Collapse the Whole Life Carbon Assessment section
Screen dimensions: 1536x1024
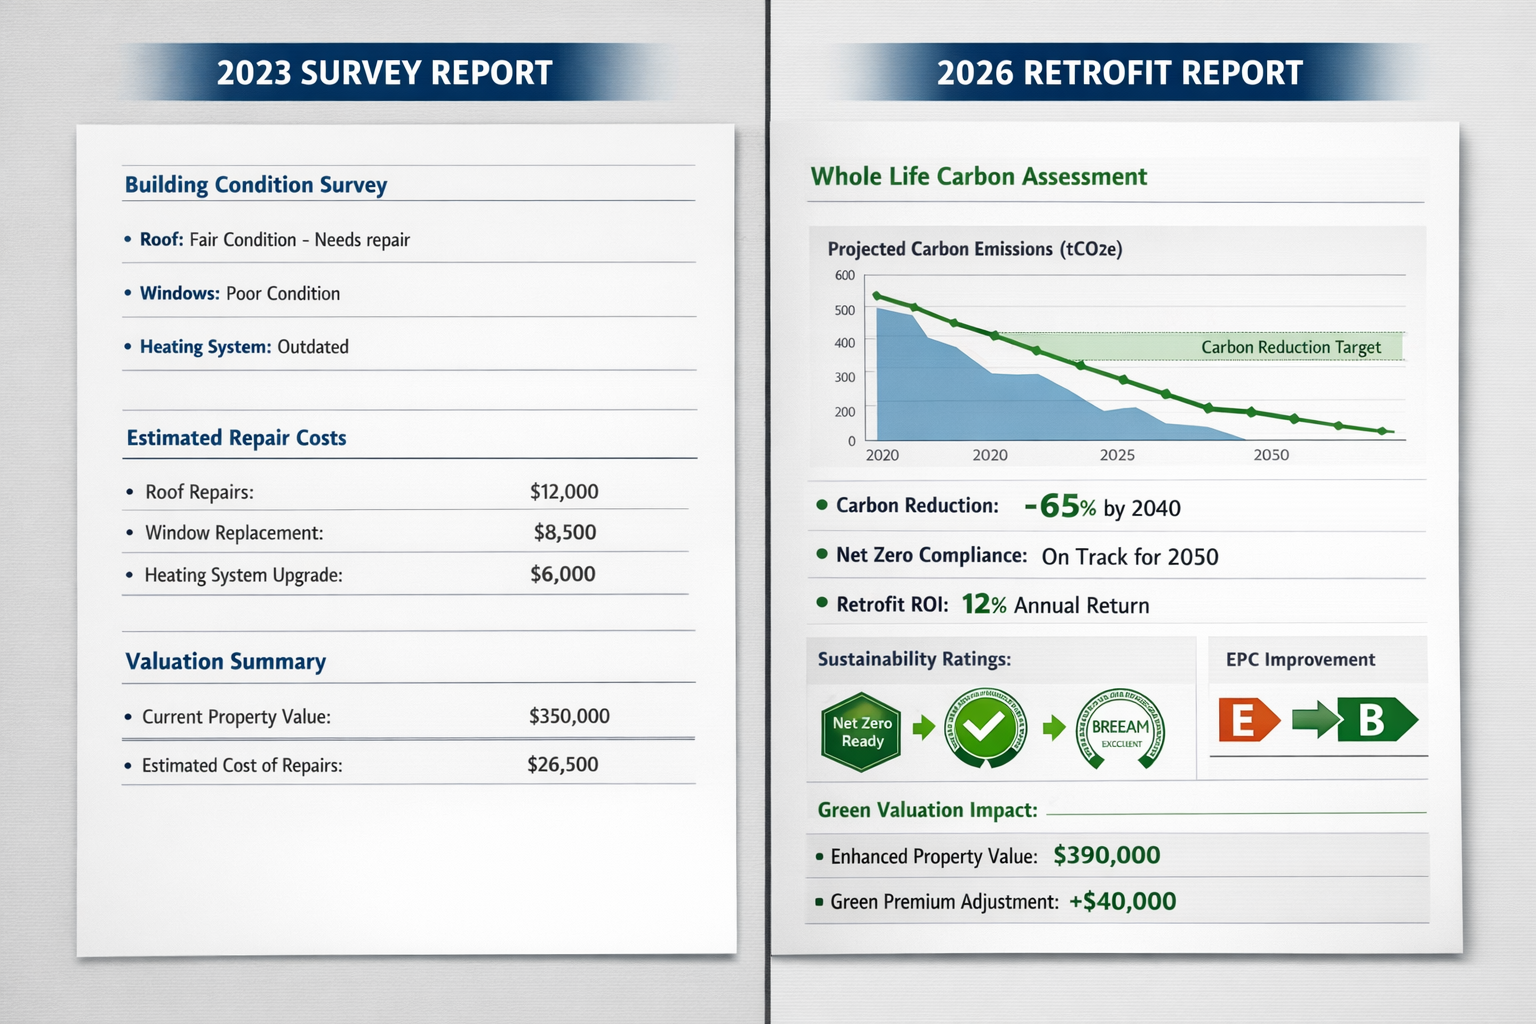pos(979,176)
